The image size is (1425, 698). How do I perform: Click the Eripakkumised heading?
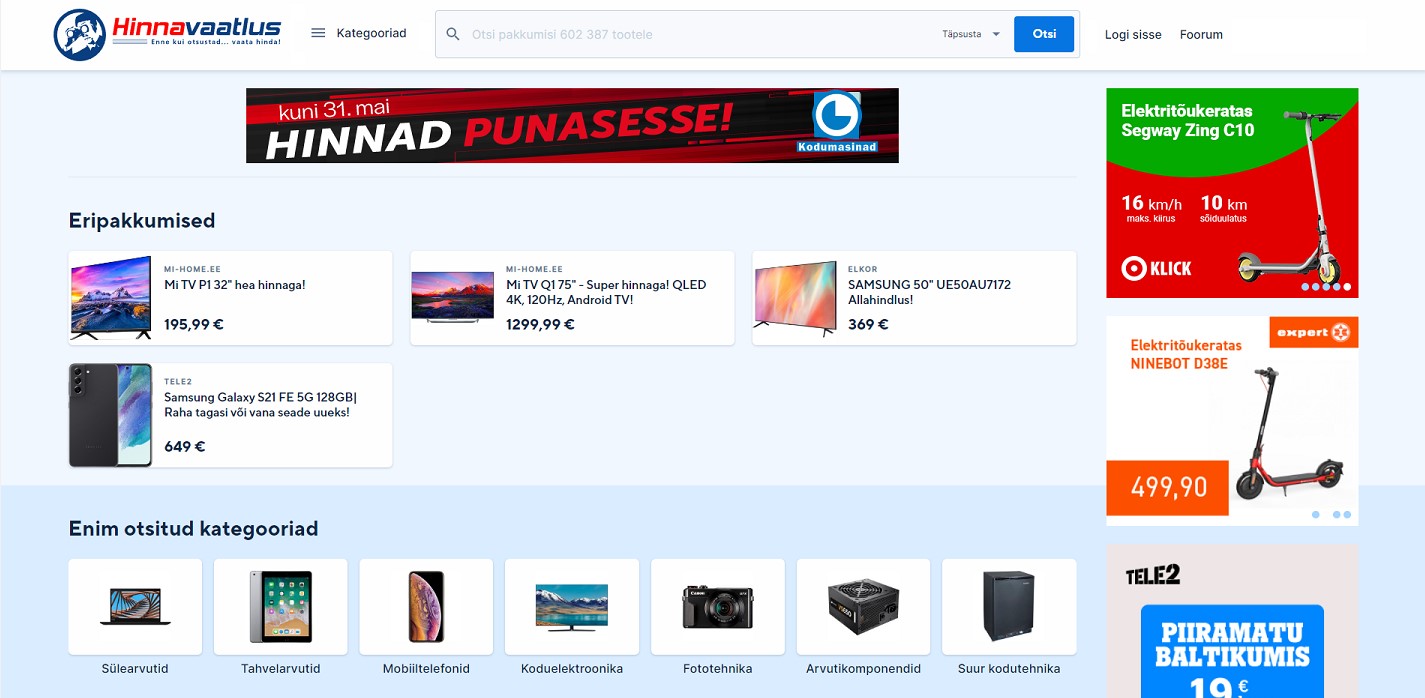click(x=142, y=221)
